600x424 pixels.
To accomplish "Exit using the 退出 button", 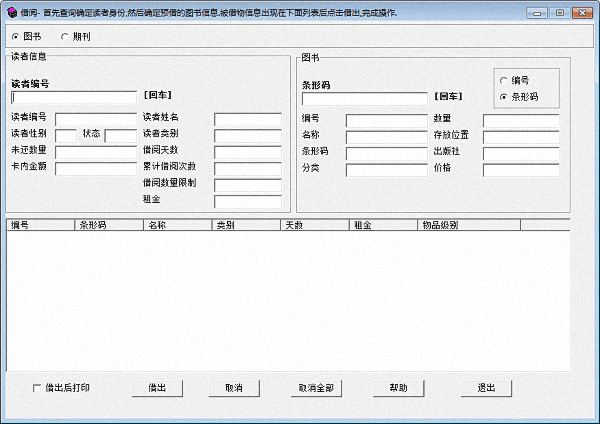I will pyautogui.click(x=487, y=387).
